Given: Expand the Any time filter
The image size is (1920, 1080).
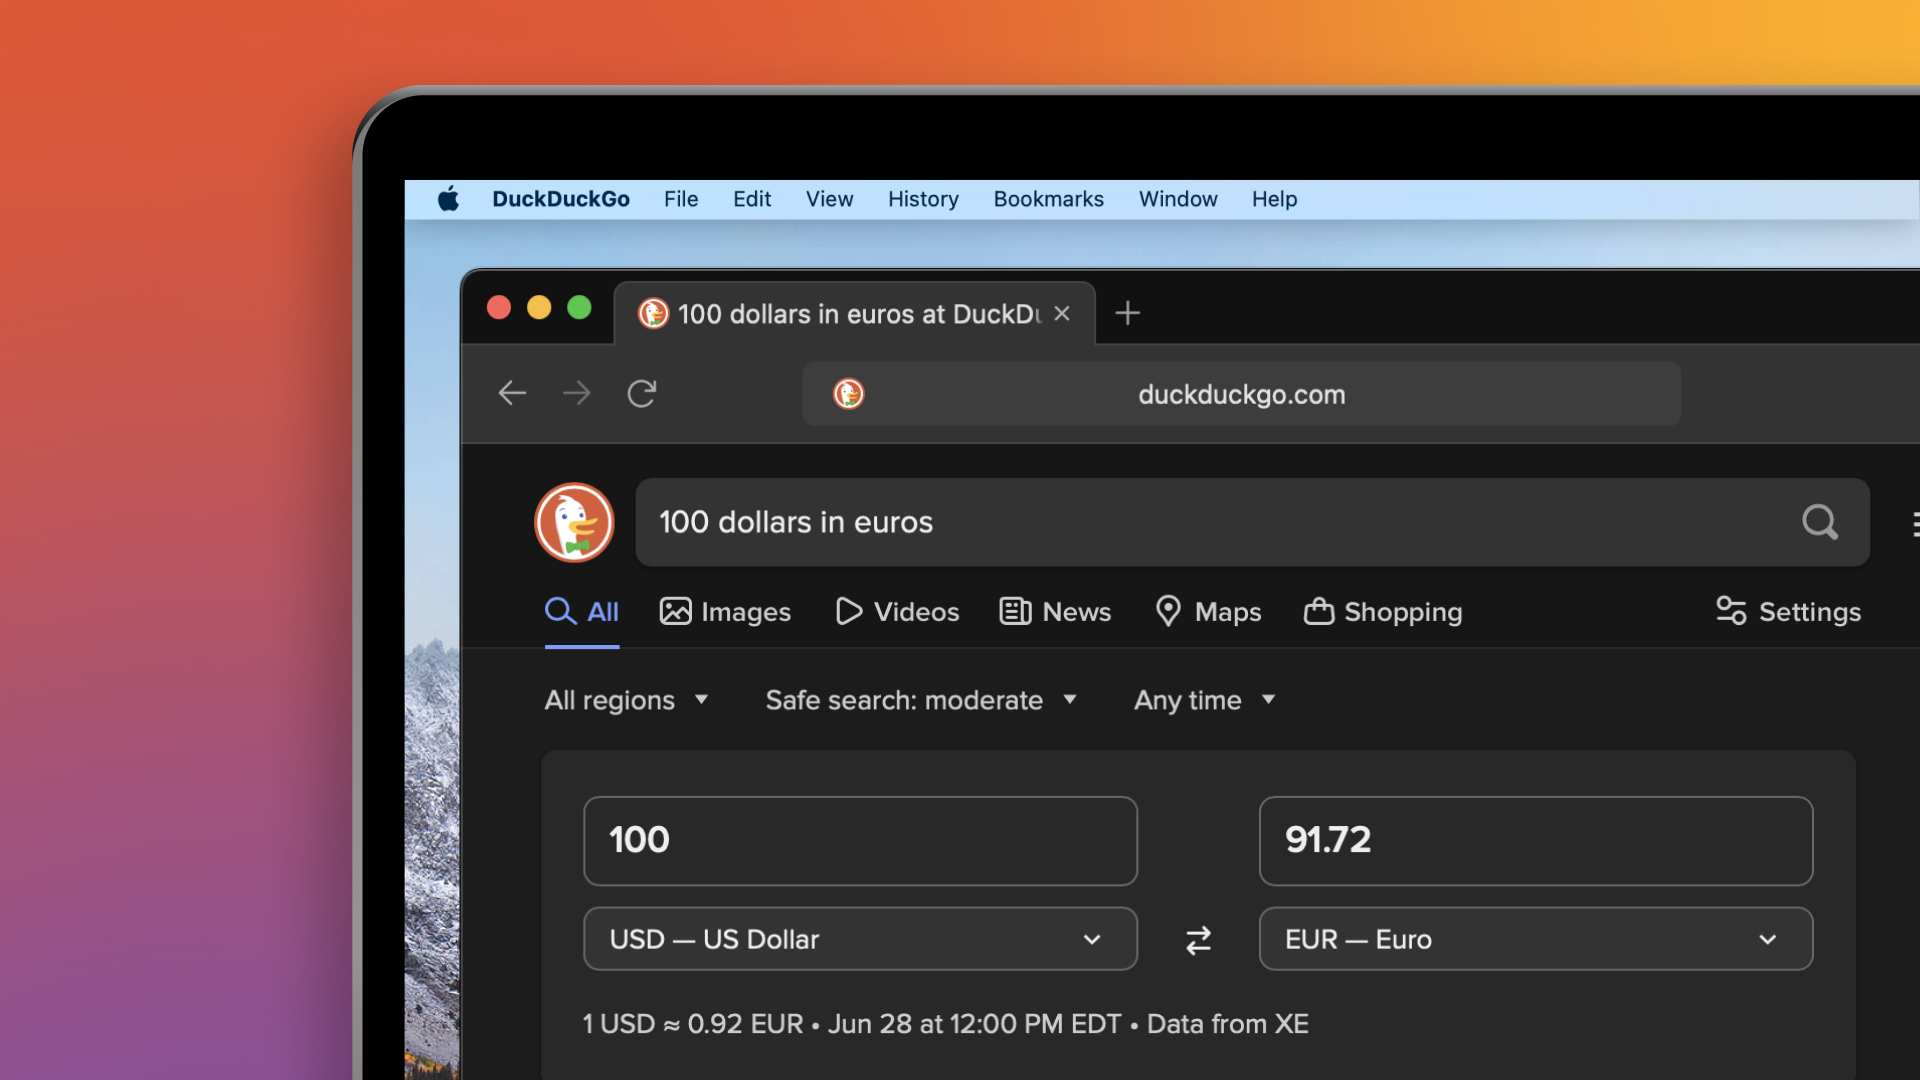Looking at the screenshot, I should pyautogui.click(x=1205, y=700).
